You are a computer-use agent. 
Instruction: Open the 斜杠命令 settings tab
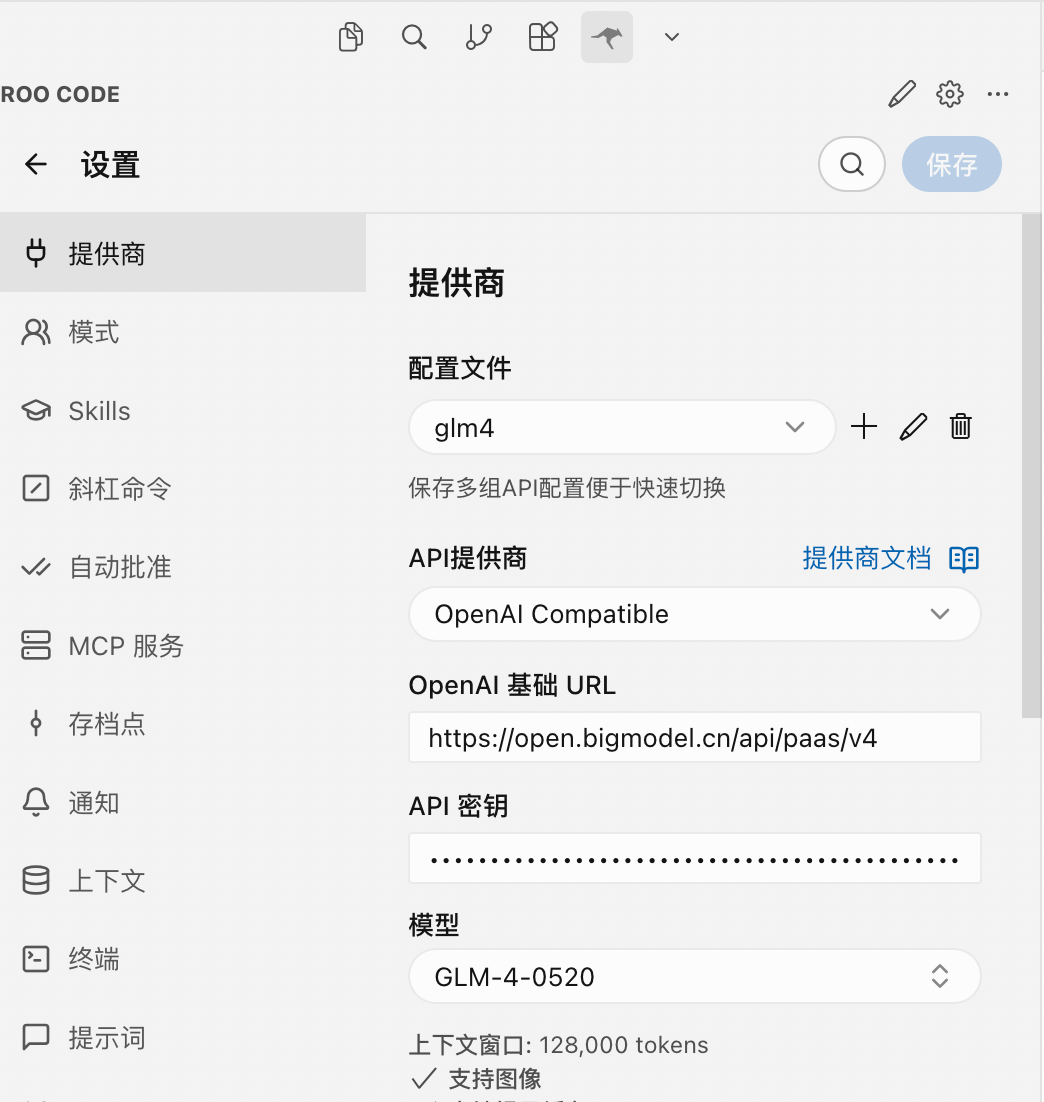183,488
